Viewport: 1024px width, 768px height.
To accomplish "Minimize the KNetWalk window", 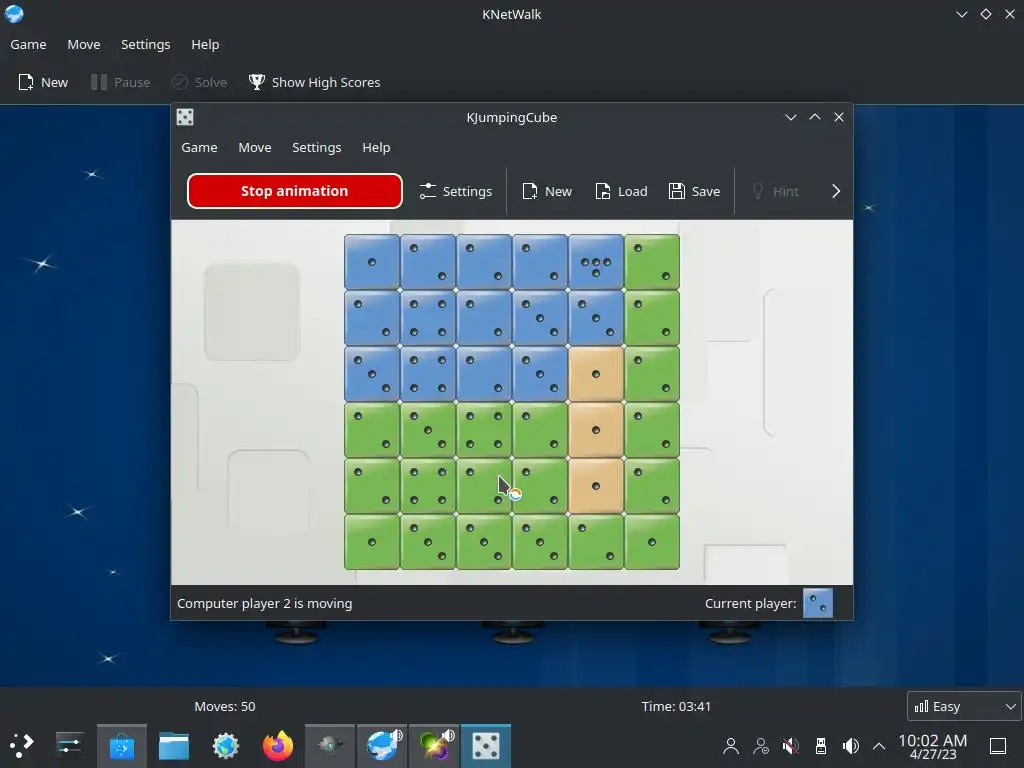I will 961,14.
